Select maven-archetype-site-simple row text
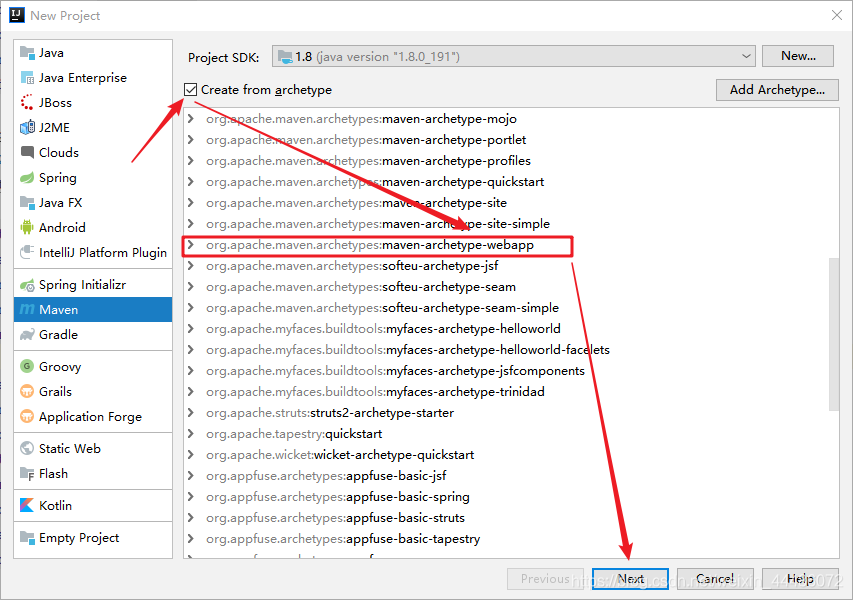This screenshot has height=600, width=853. (x=378, y=224)
